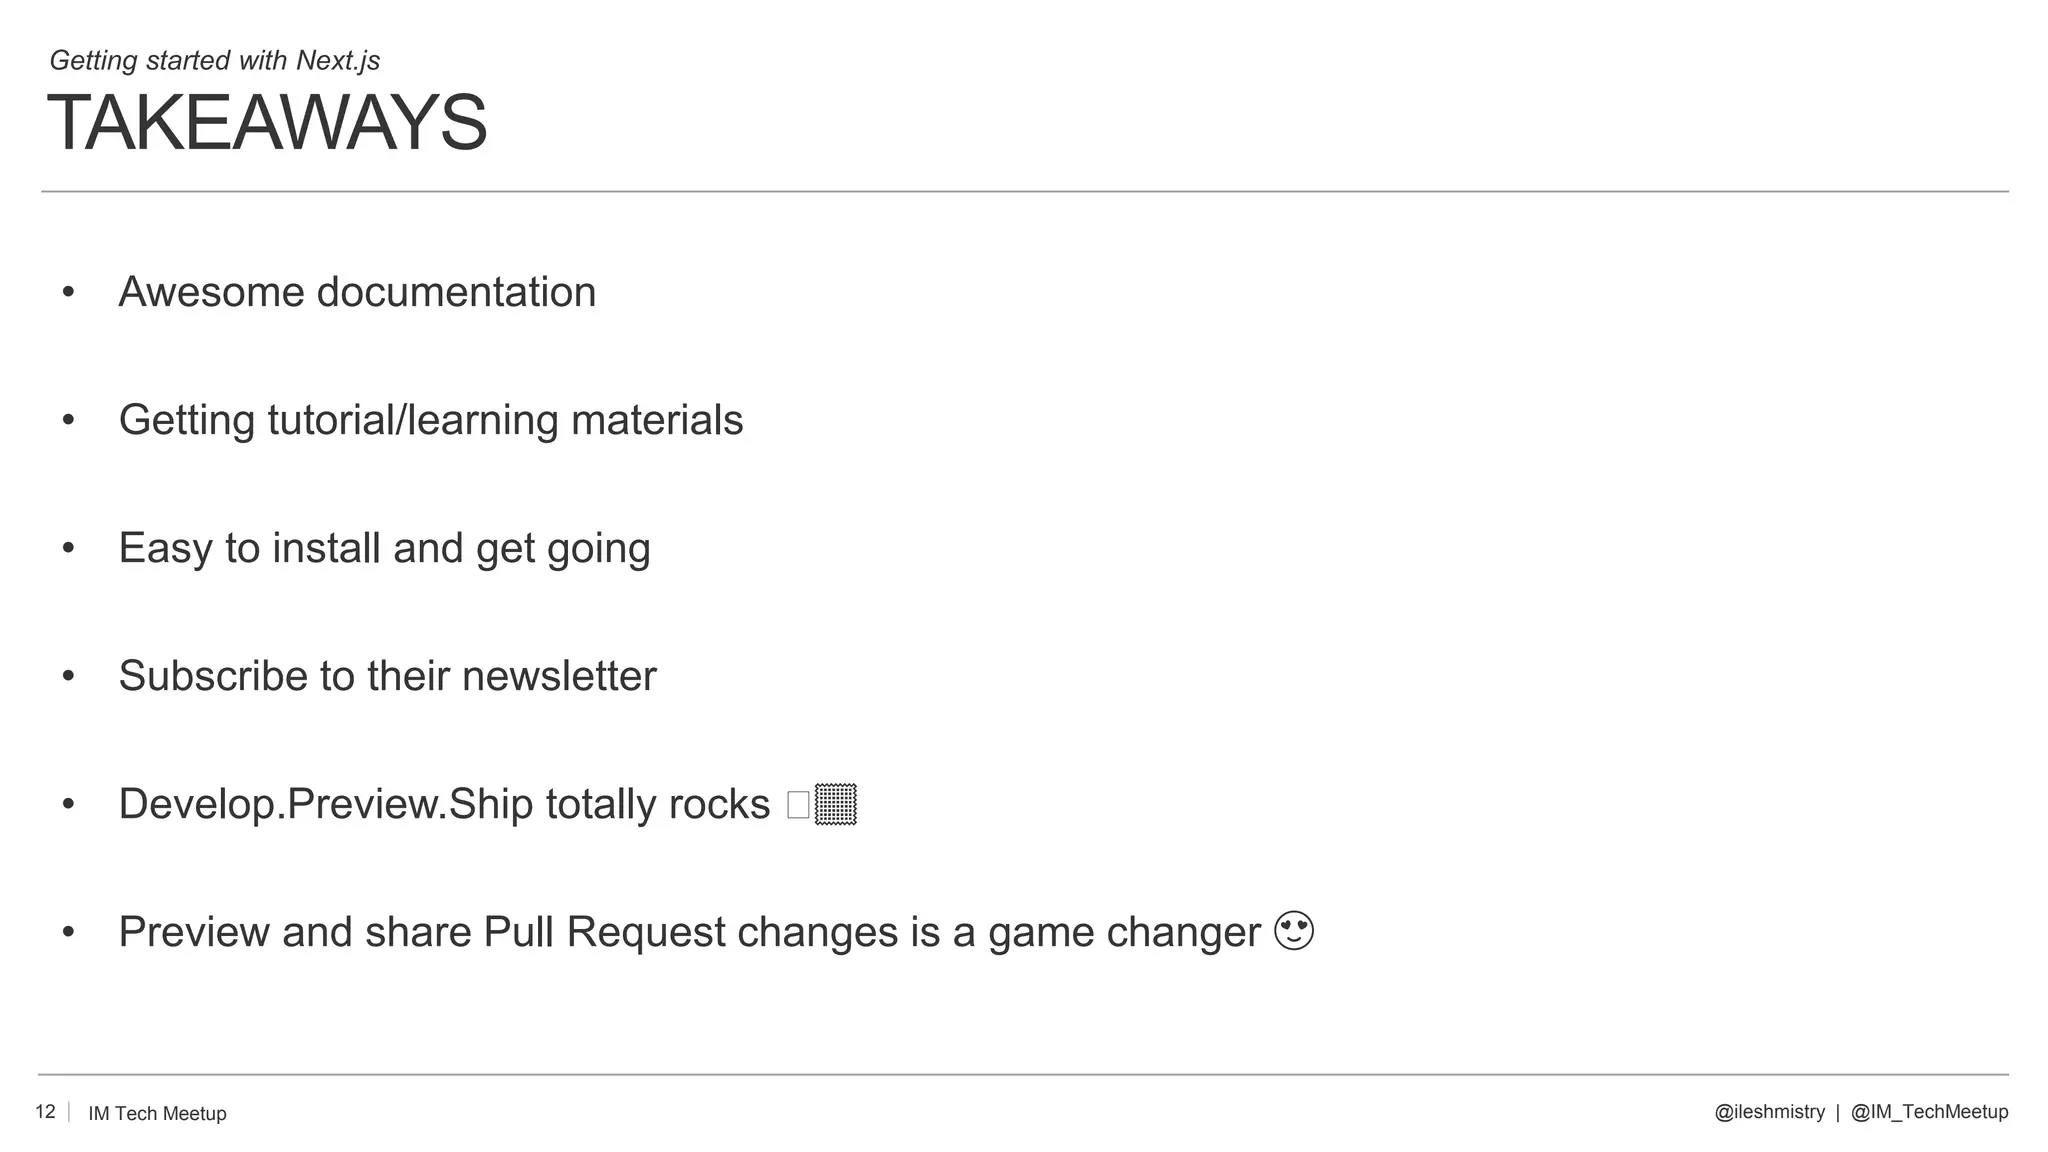Select the Develop.Preview.Ship totally rocks line
Image resolution: width=2048 pixels, height=1152 pixels.
pos(444,804)
